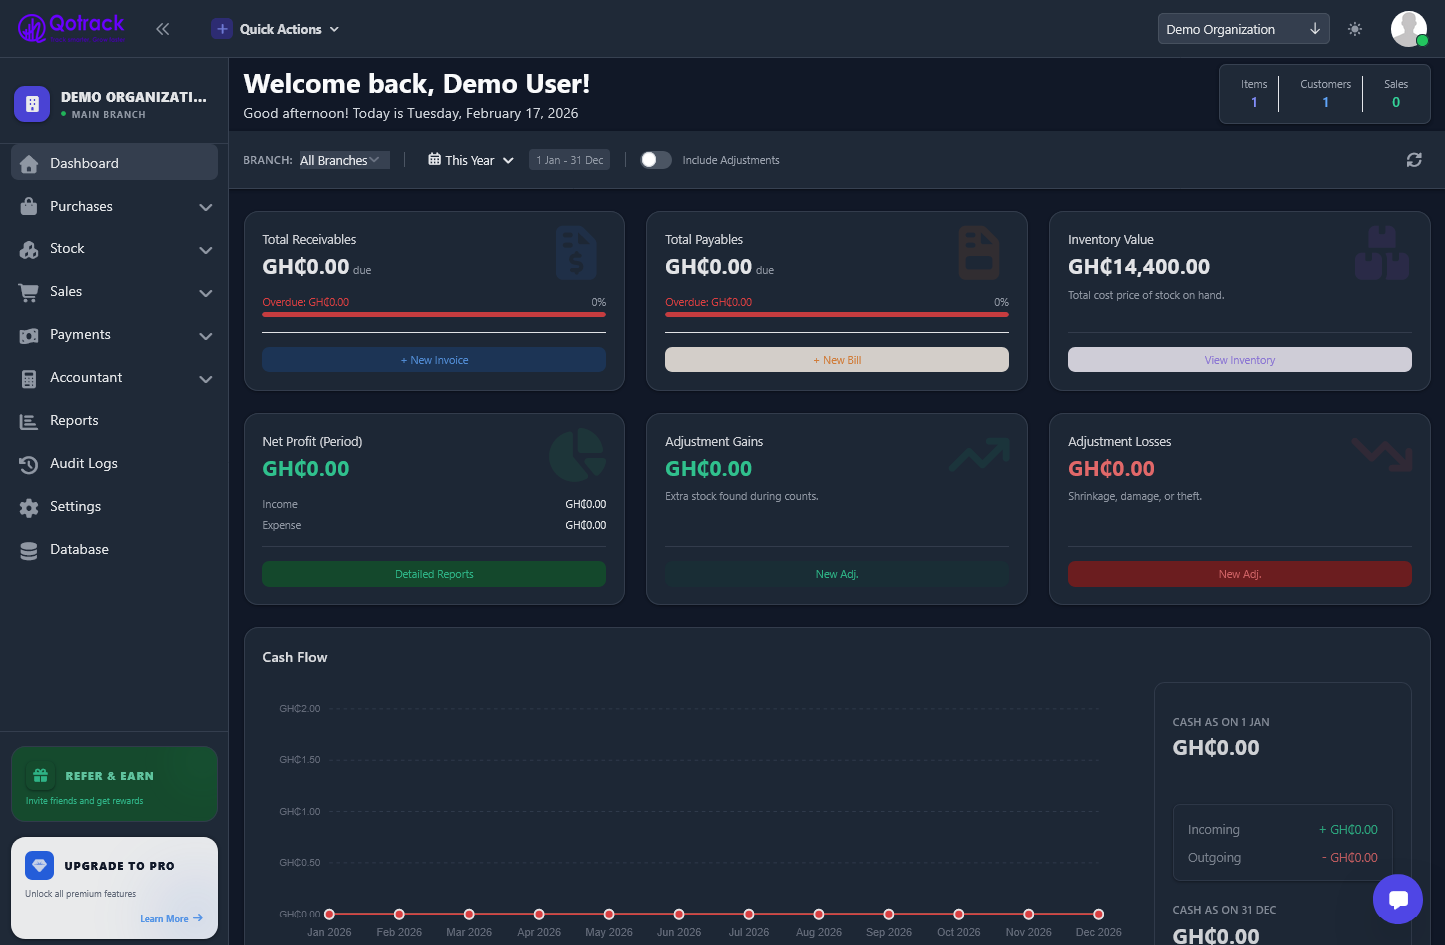Screen dimensions: 1445x945
Task: Click the View Inventory button
Action: click(x=1240, y=360)
